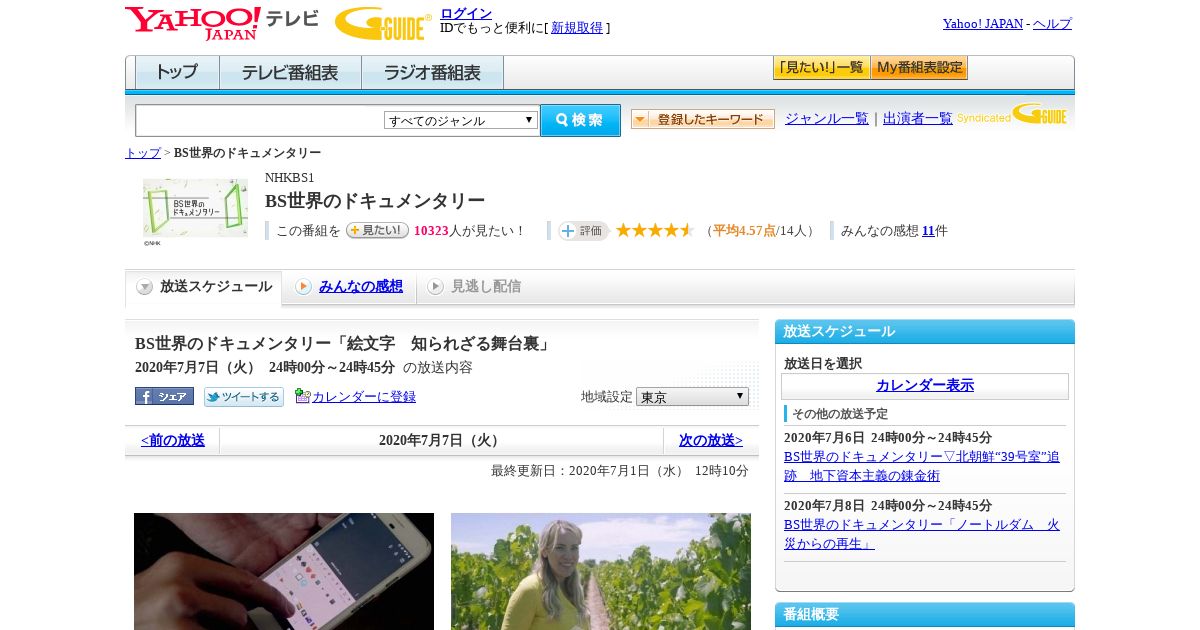The image size is (1200, 630).
Task: Click the ログイン link
Action: coord(466,13)
